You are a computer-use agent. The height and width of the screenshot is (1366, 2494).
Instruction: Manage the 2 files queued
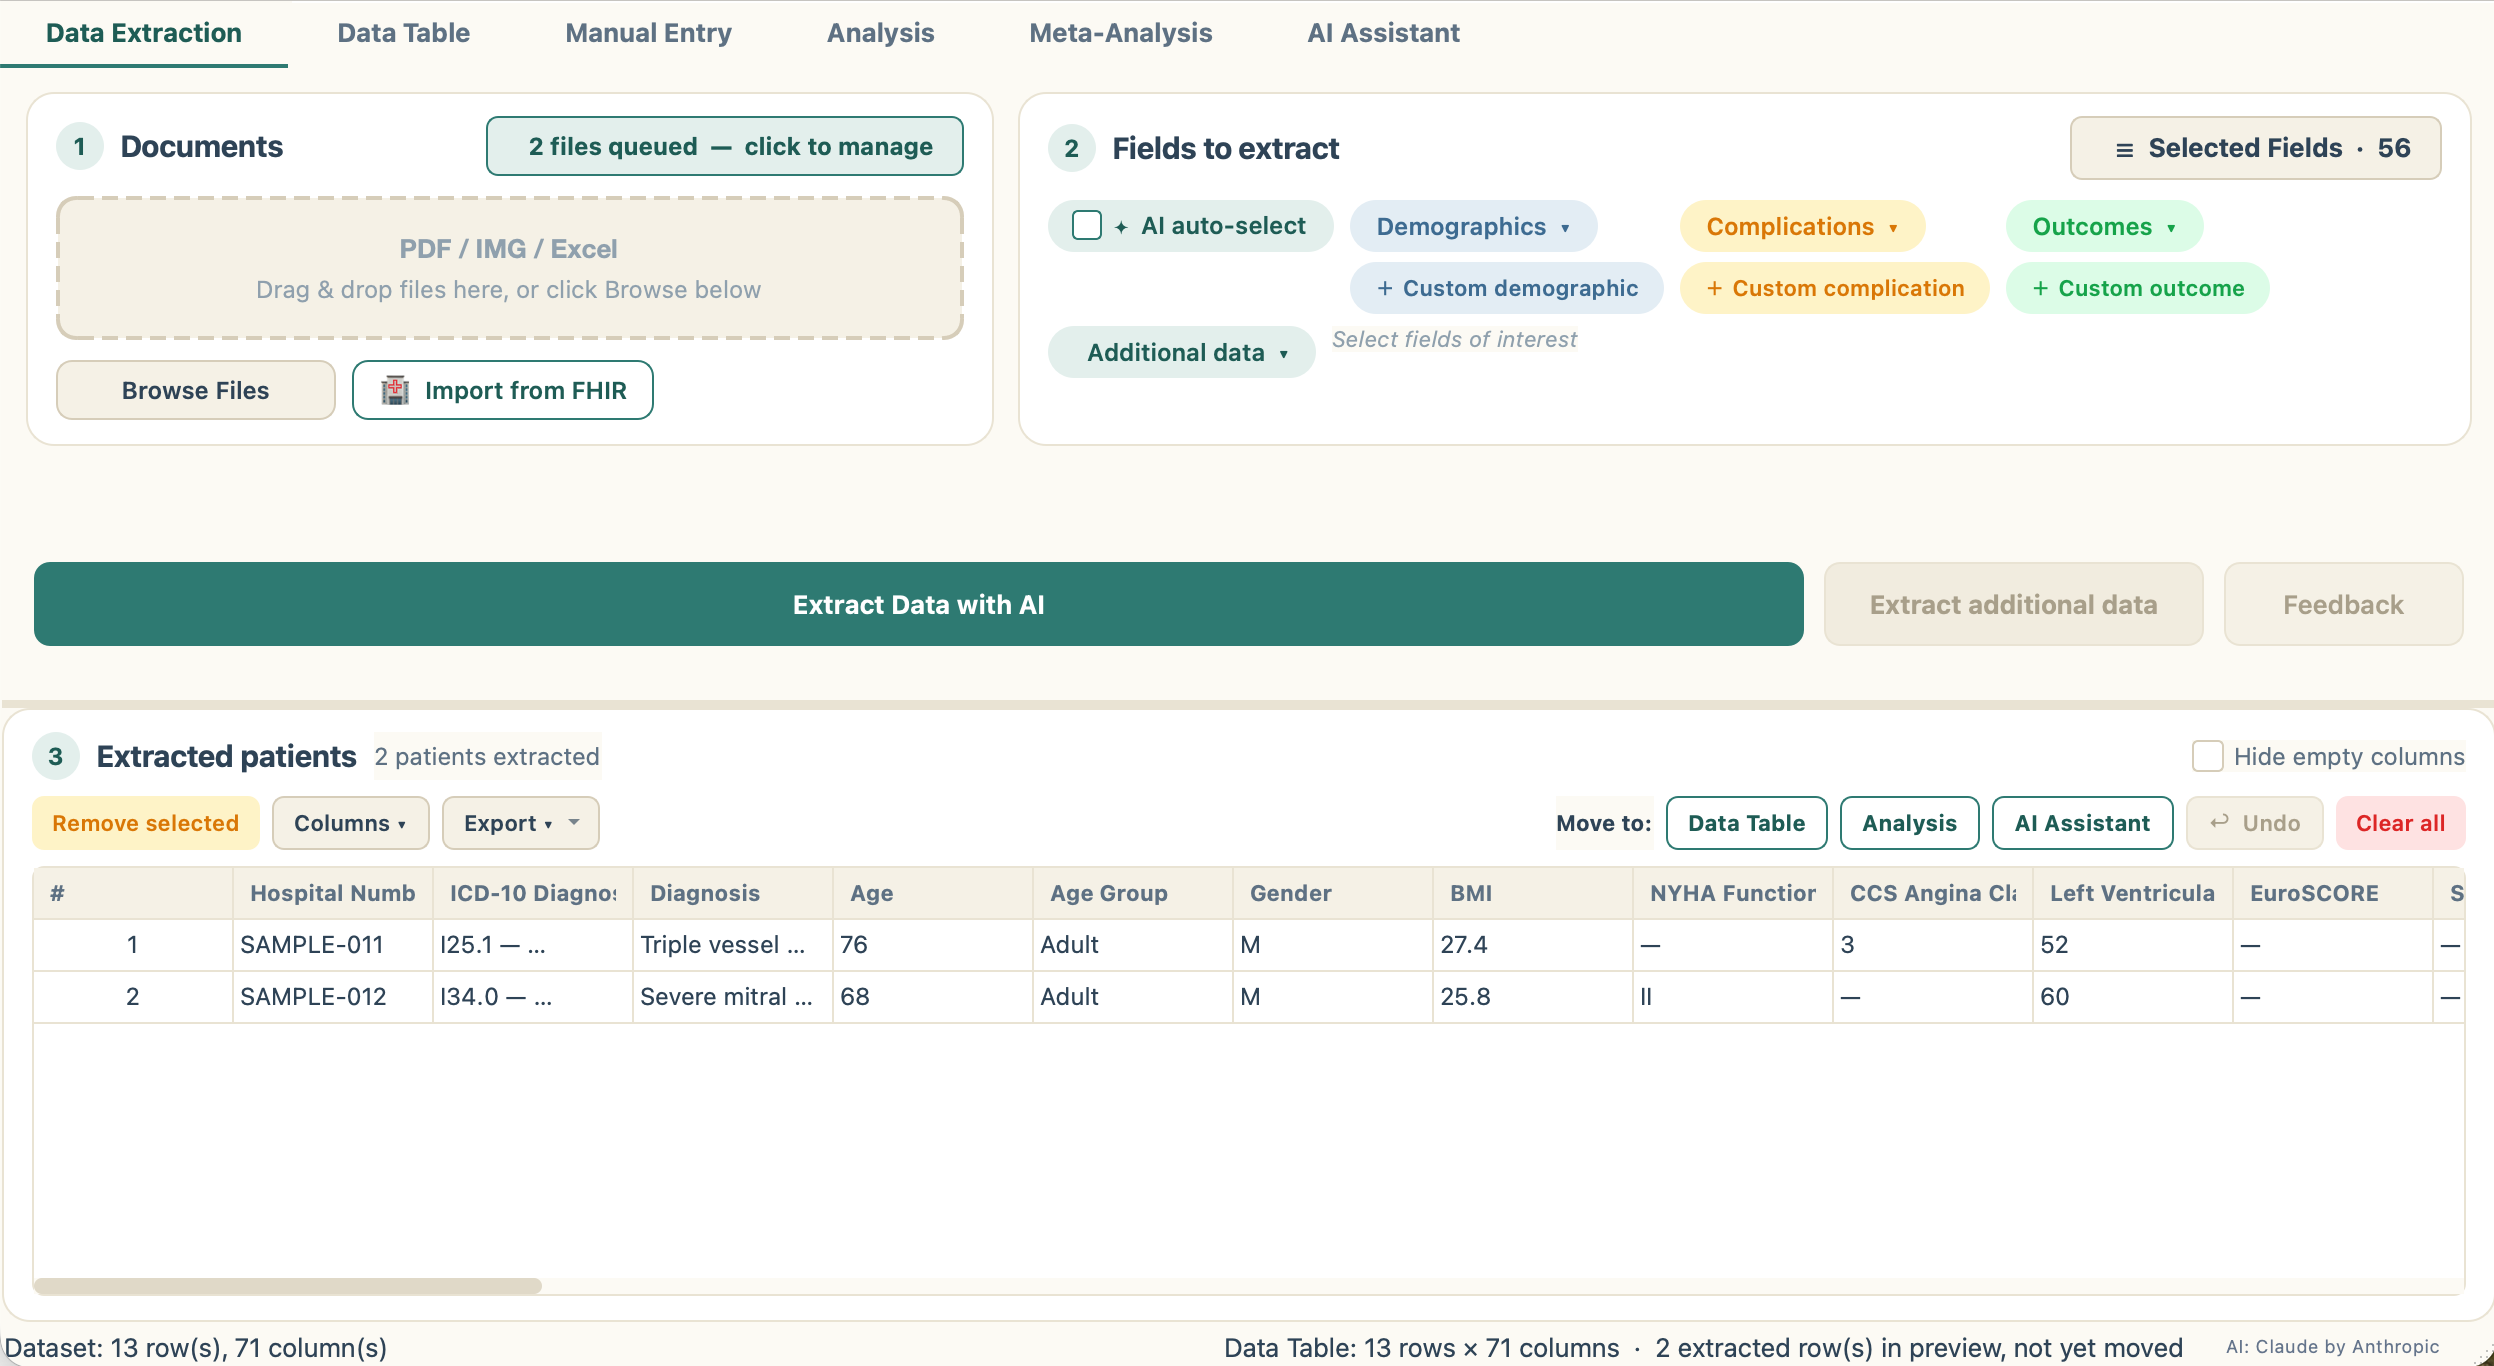pos(725,146)
